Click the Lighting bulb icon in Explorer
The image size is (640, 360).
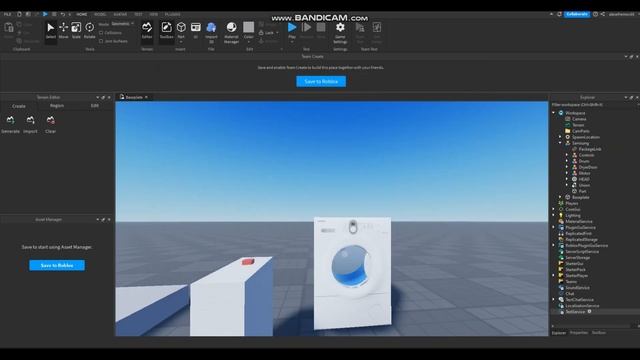coord(561,215)
